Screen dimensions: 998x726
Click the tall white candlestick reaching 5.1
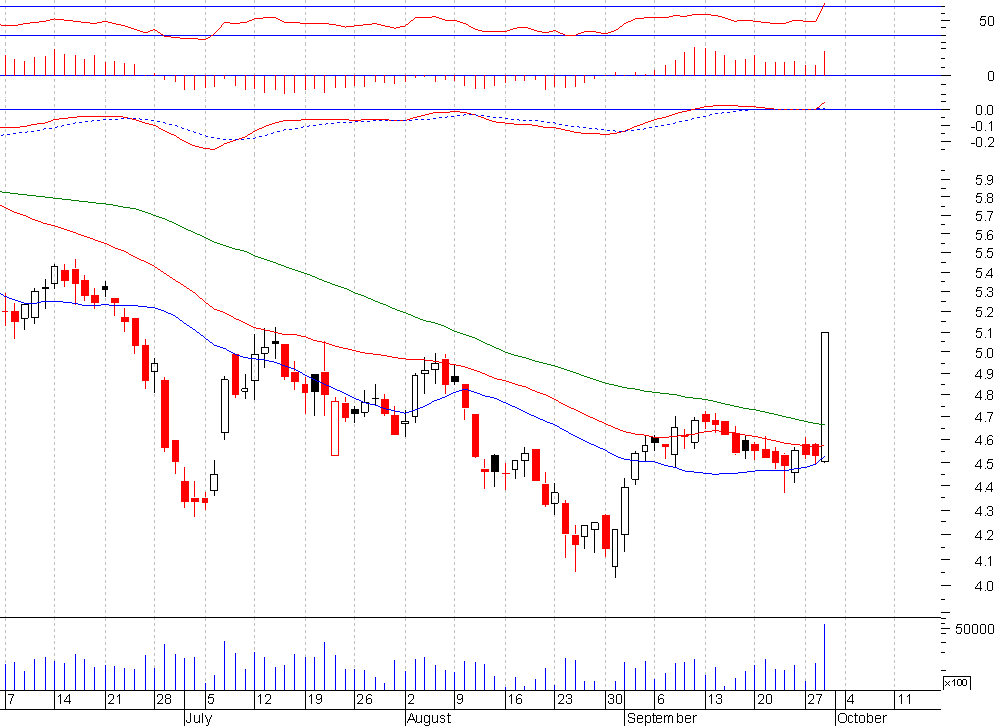tap(825, 397)
